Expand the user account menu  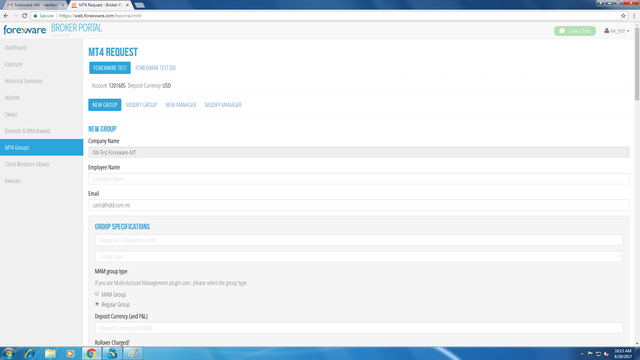[x=616, y=31]
